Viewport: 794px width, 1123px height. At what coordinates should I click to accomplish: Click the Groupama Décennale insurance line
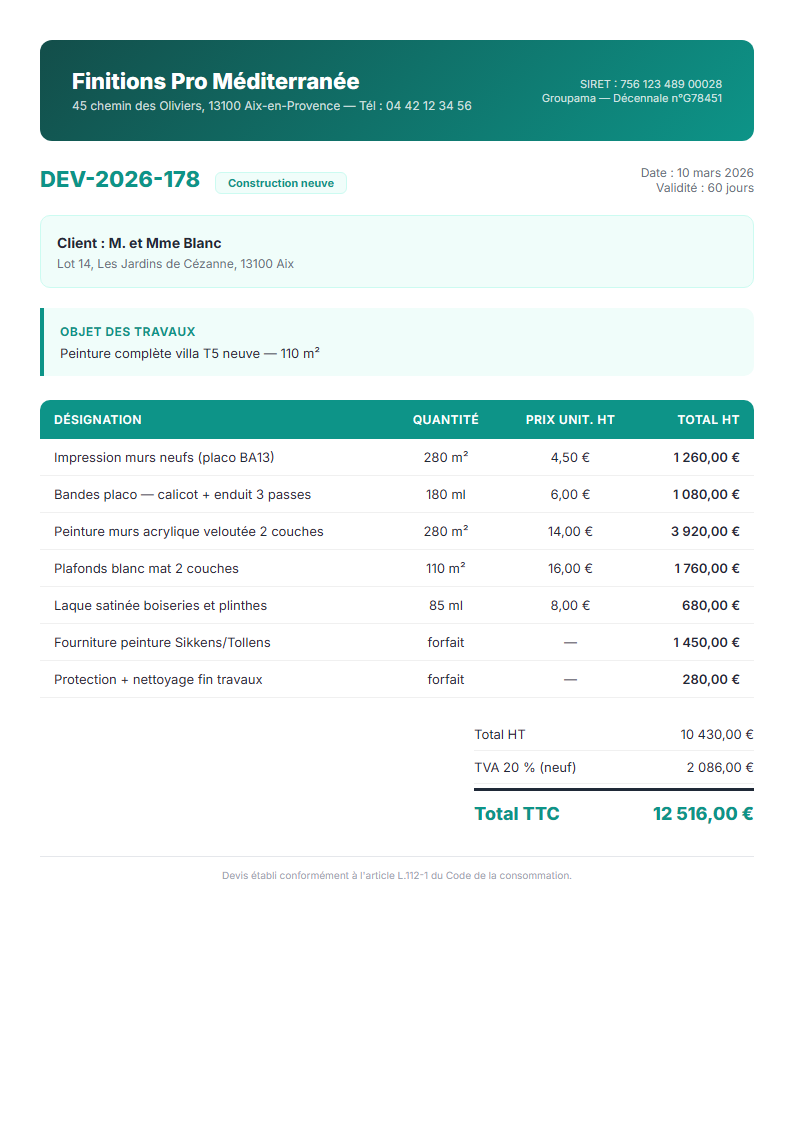click(x=631, y=98)
